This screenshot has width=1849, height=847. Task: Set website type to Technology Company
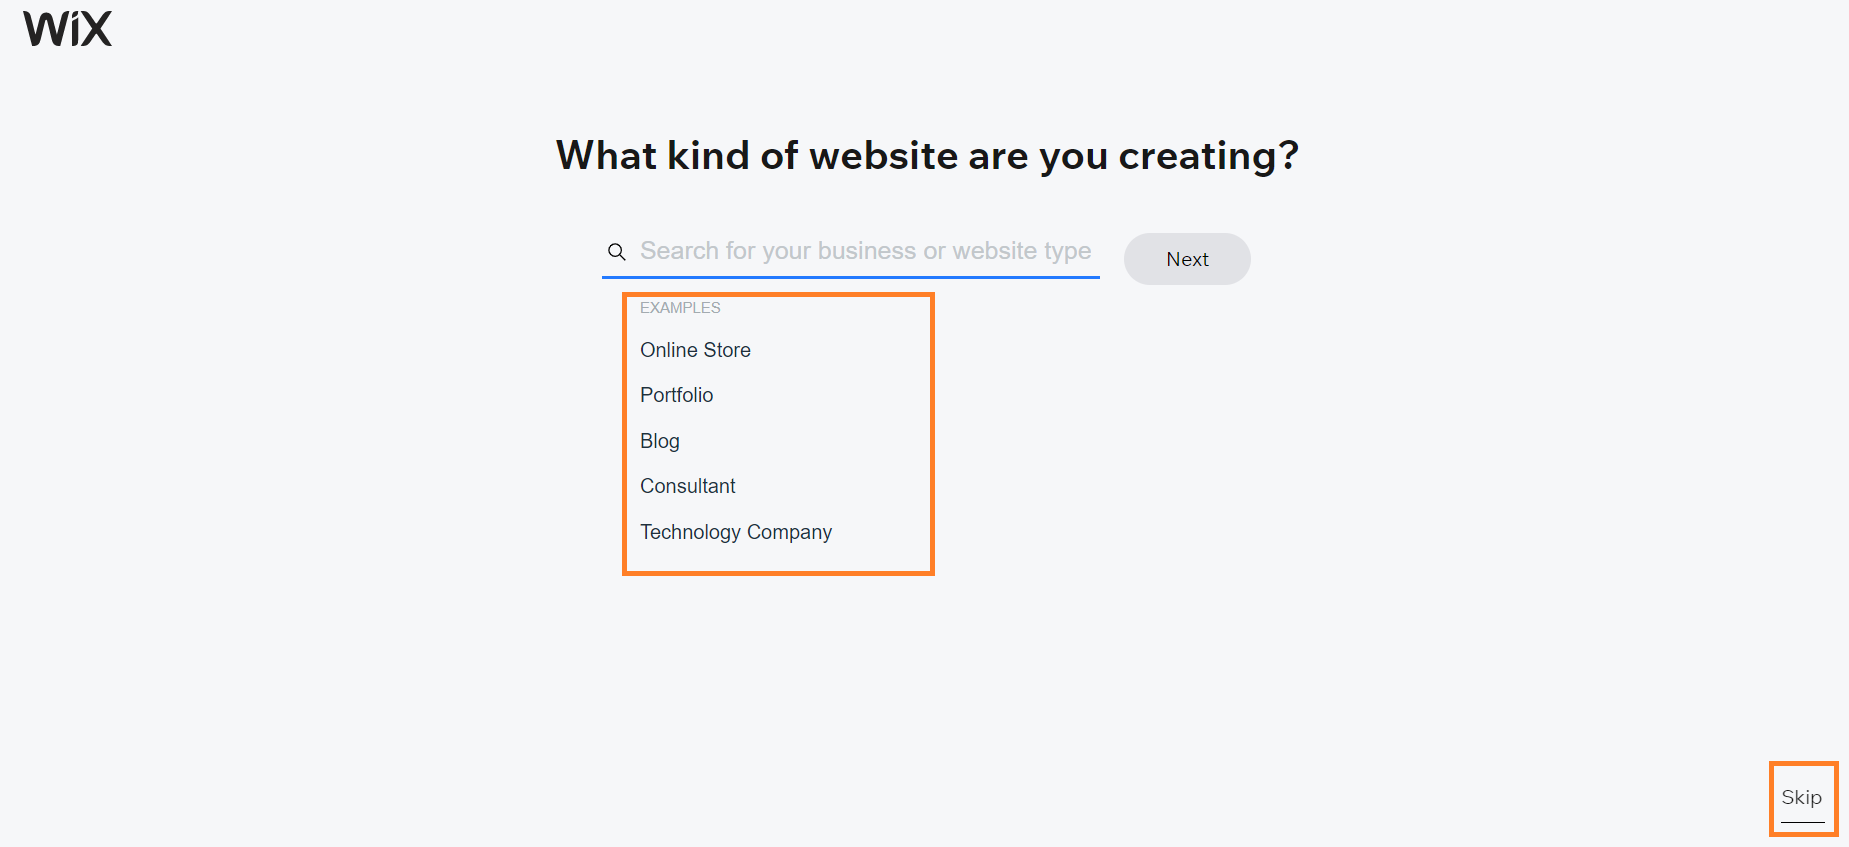click(x=736, y=532)
